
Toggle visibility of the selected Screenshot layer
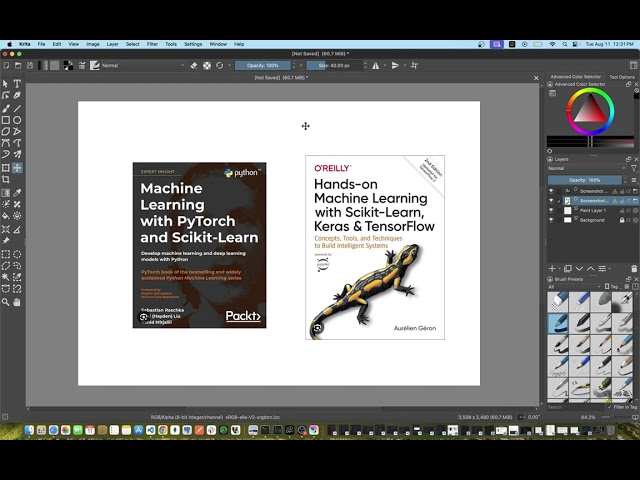click(551, 200)
